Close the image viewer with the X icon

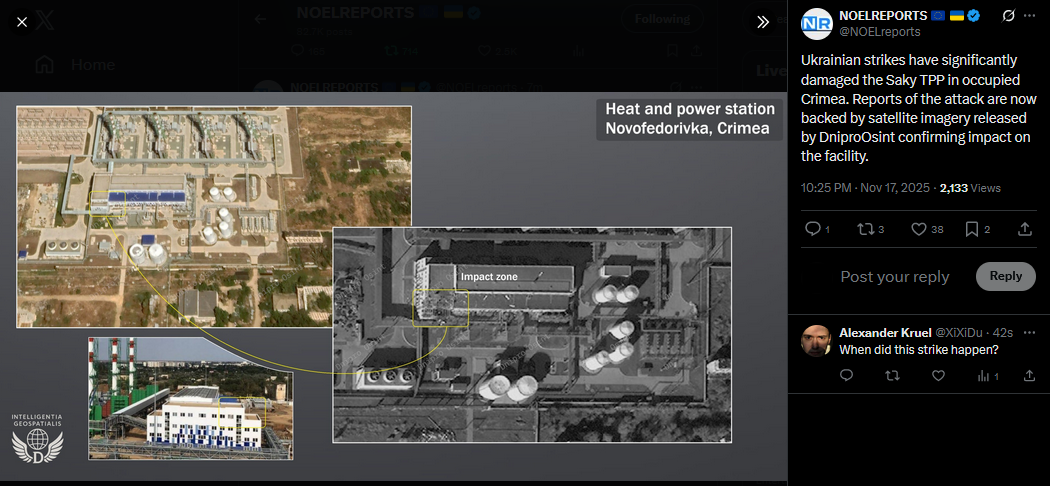(x=22, y=22)
